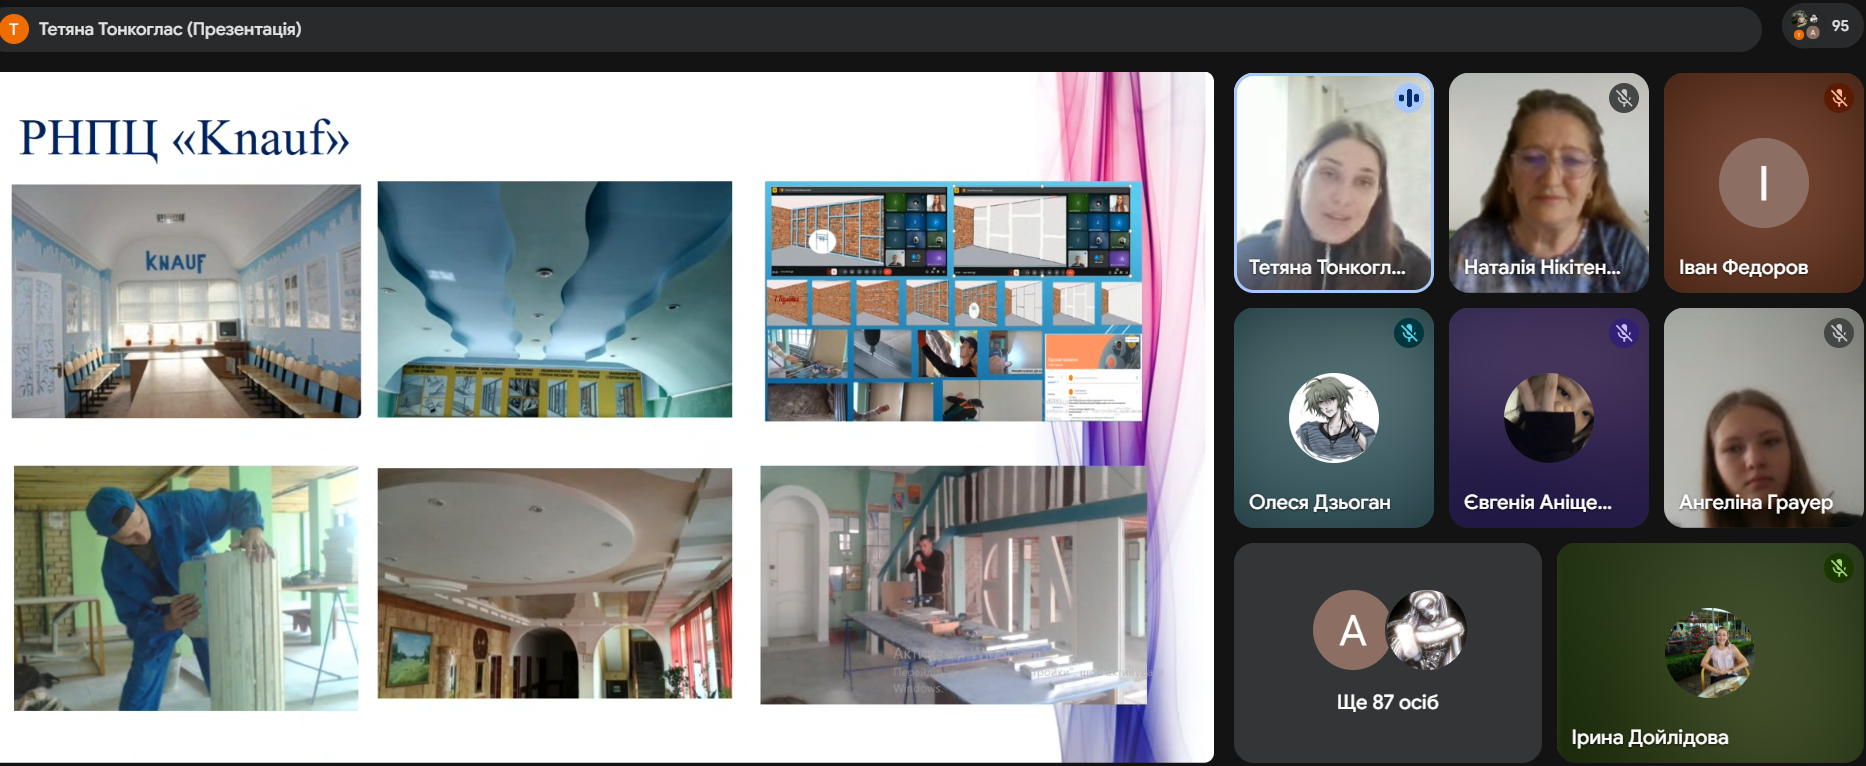Click the speaking indicator on Тетяна Тонкоглас tile
This screenshot has height=766, width=1866.
[x=1409, y=98]
